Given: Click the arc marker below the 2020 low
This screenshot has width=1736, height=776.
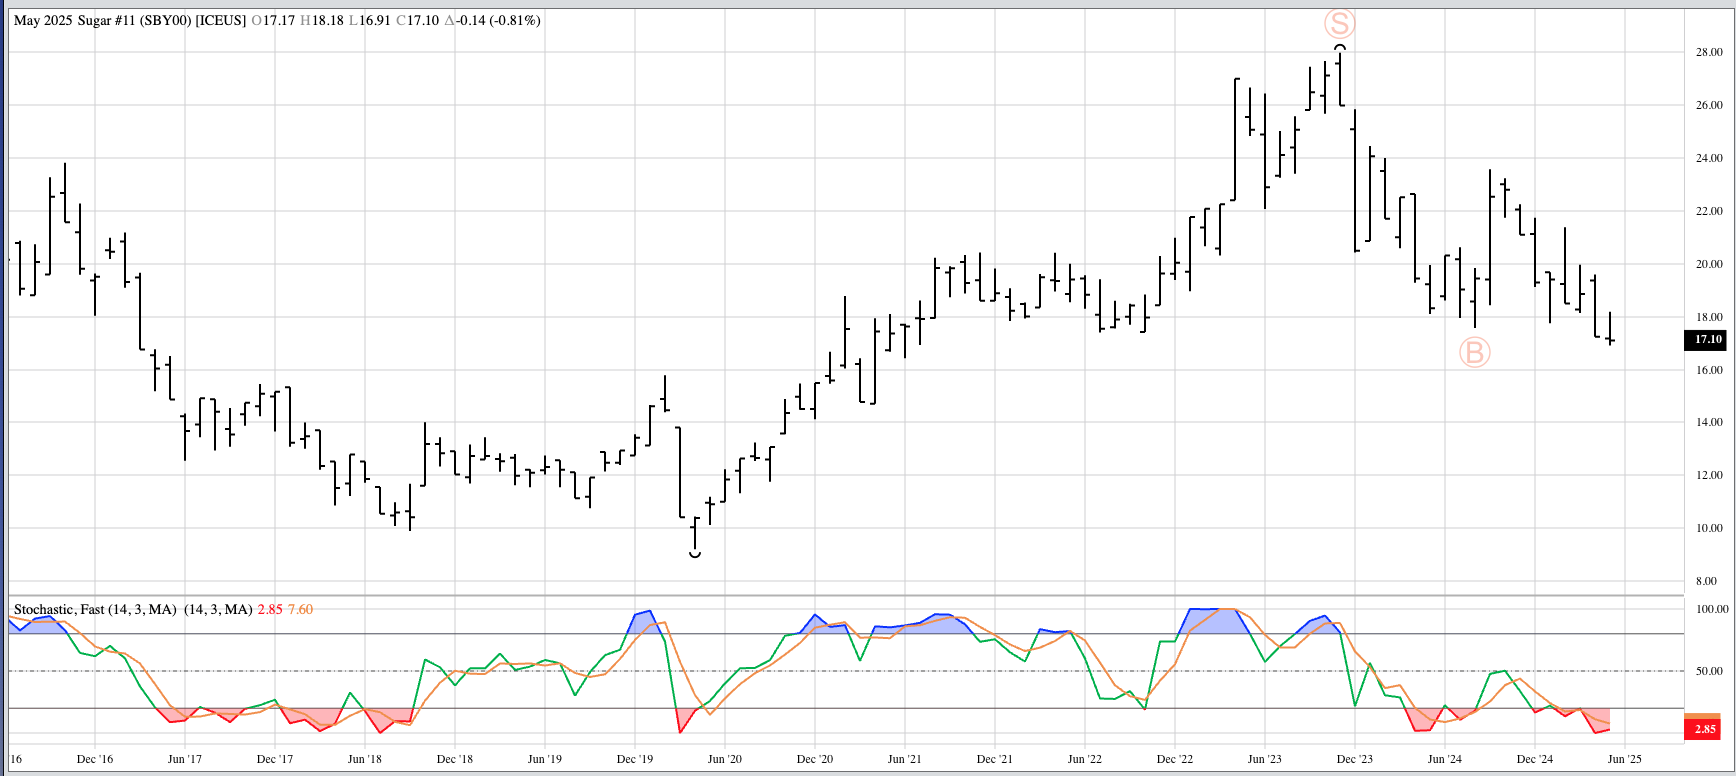Looking at the screenshot, I should coord(695,553).
